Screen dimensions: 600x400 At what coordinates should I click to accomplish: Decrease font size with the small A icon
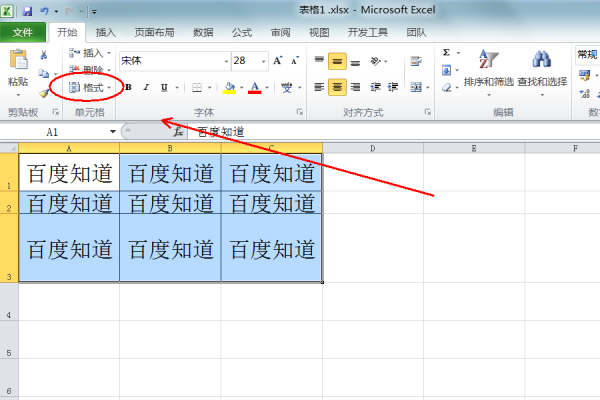[295, 60]
